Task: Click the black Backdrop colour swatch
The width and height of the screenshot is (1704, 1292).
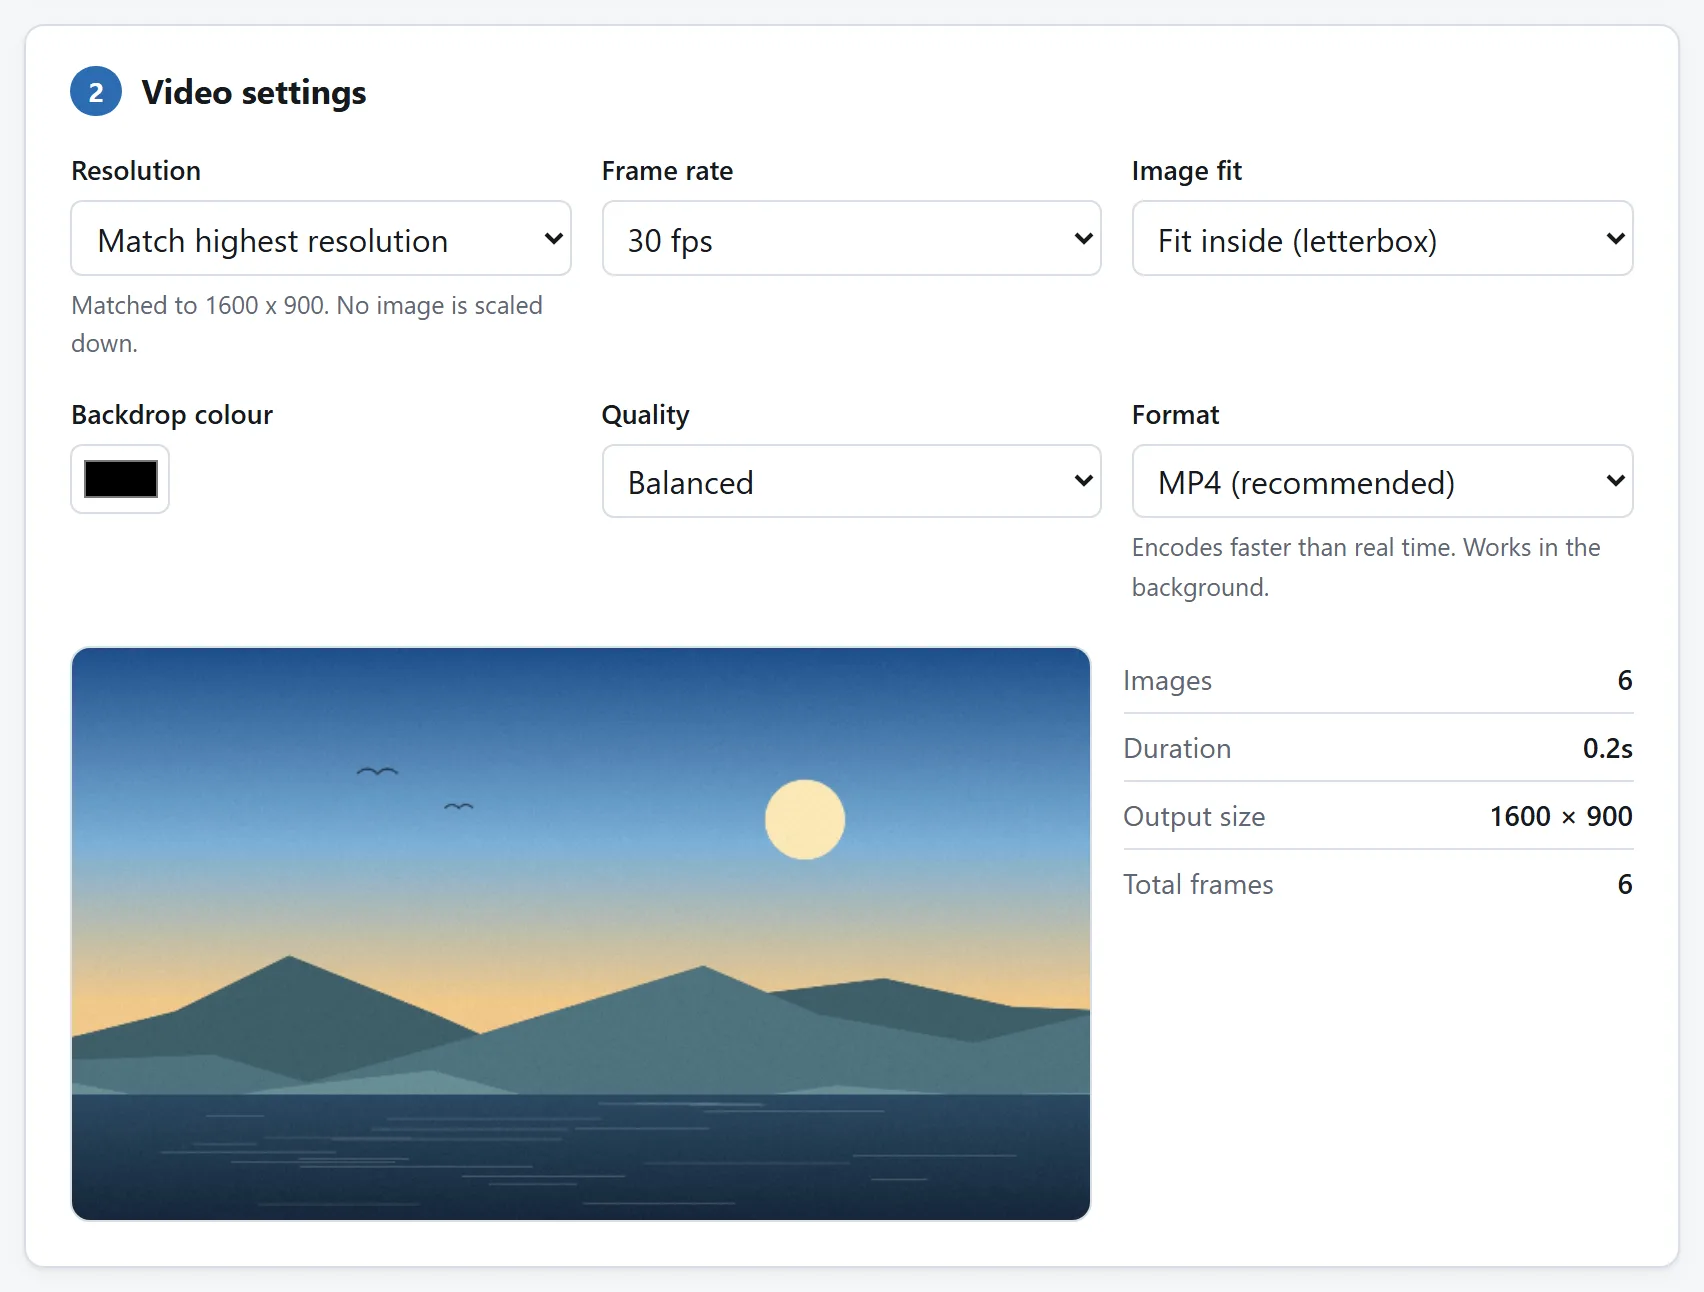Action: [120, 480]
